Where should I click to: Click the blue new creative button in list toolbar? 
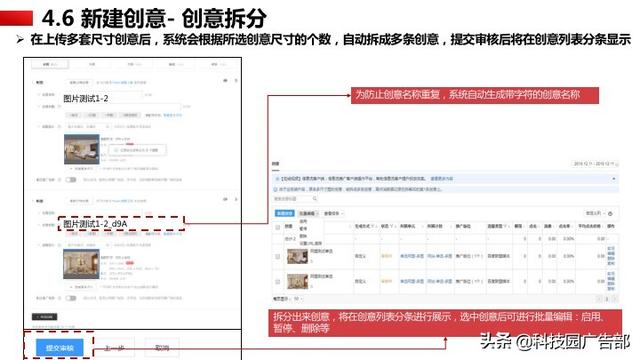pyautogui.click(x=284, y=213)
